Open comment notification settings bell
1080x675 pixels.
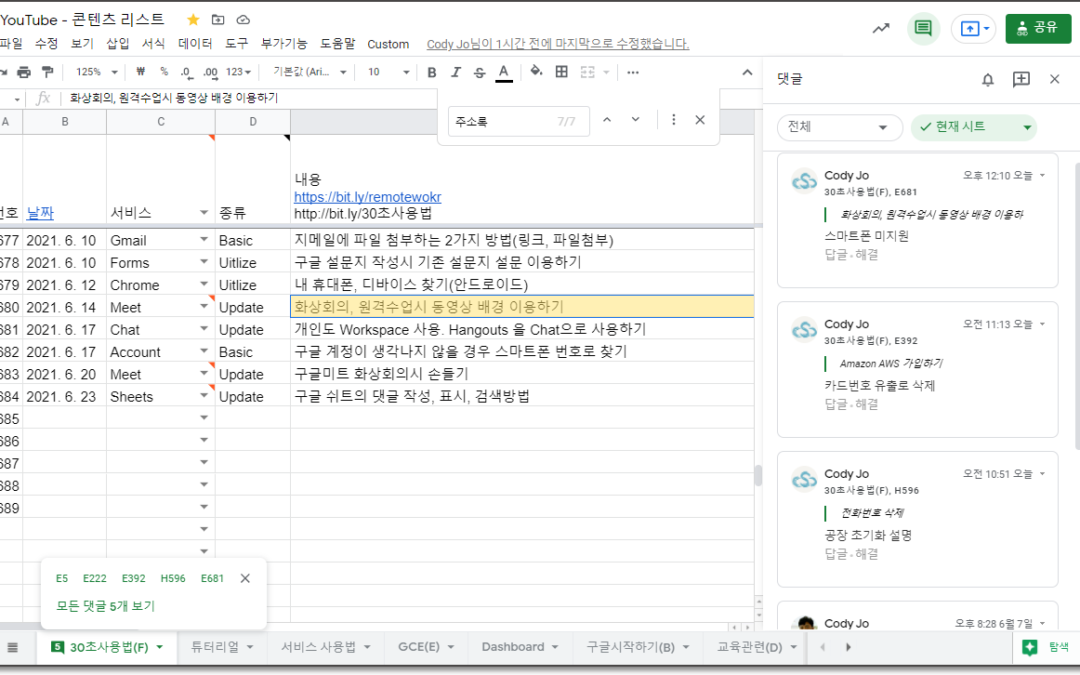[988, 79]
